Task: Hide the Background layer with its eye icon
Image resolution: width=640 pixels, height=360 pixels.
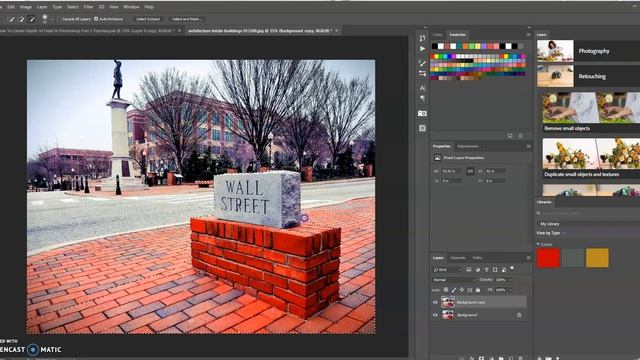Action: pos(435,315)
